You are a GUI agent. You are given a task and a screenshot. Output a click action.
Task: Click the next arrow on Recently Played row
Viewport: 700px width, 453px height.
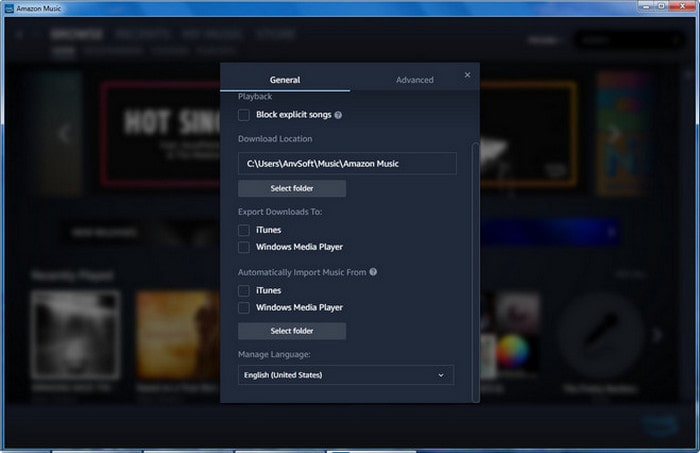(x=657, y=335)
